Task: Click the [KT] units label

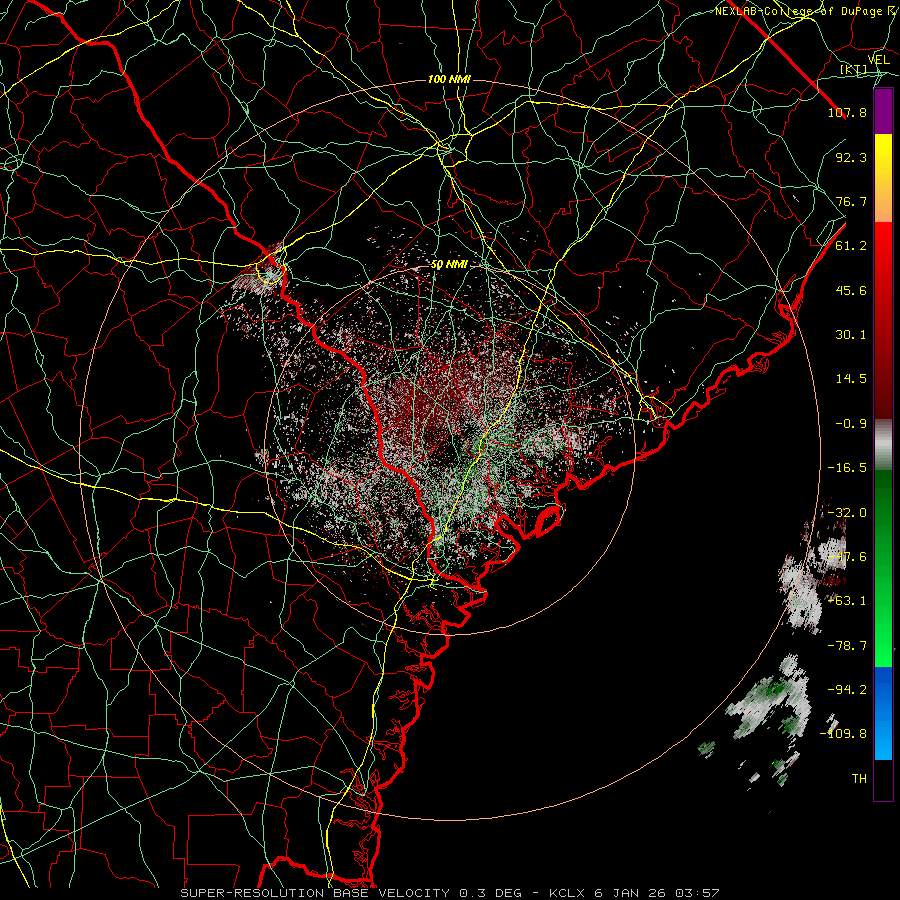Action: pos(853,69)
